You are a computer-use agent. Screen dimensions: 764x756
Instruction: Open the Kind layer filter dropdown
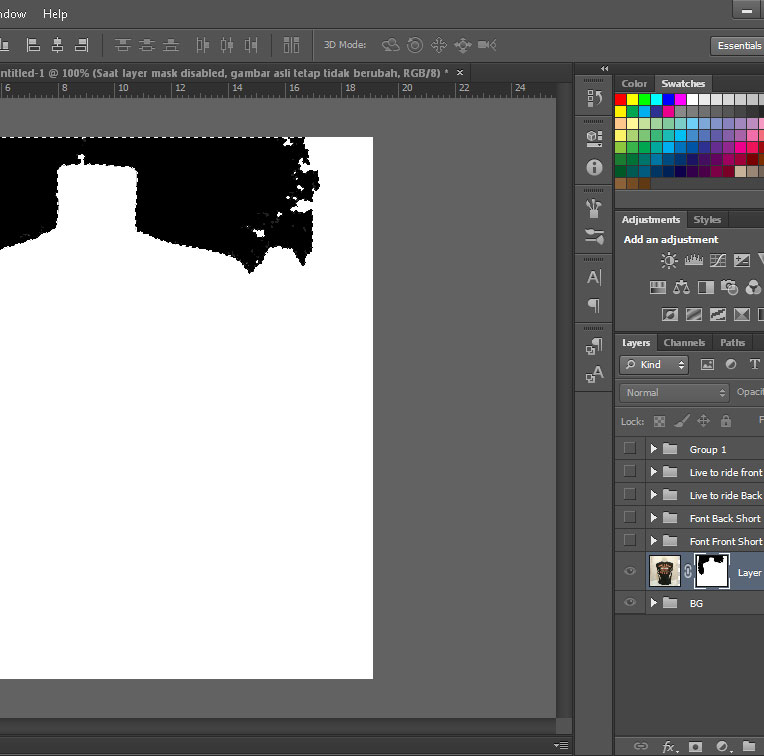pos(654,365)
